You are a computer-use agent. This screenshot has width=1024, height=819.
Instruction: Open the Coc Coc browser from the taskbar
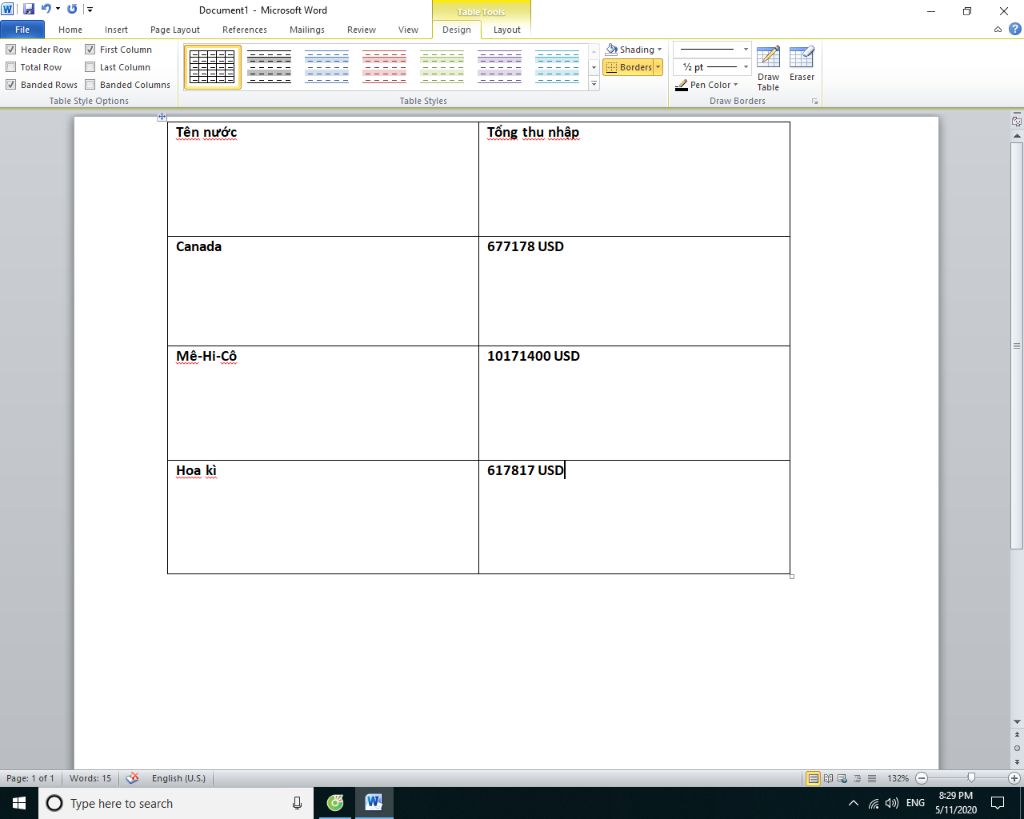pyautogui.click(x=335, y=803)
